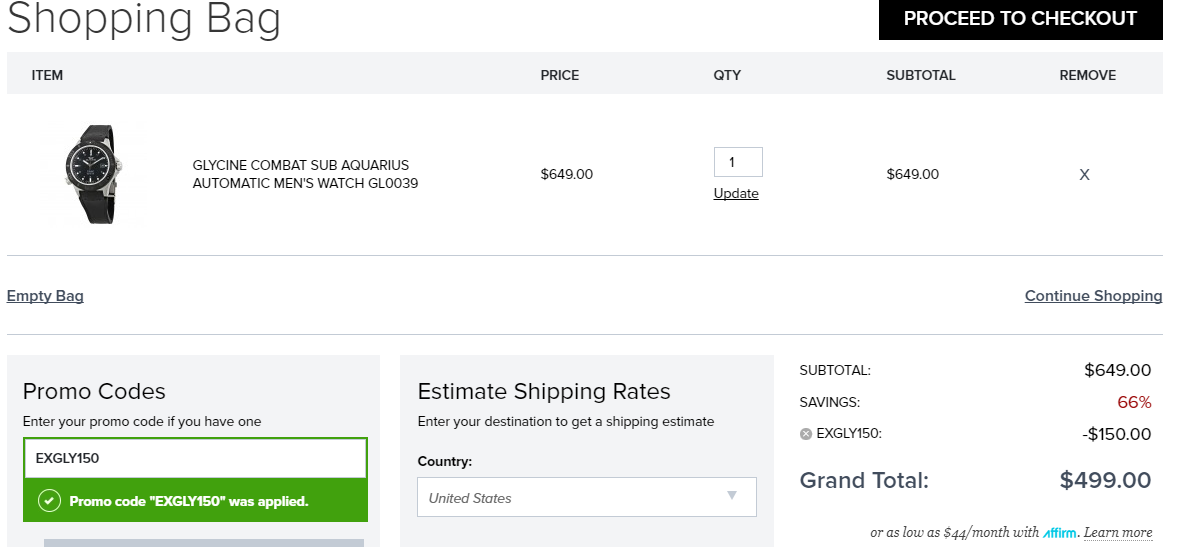Open the Country dropdown showing United States
1183x553 pixels.
[586, 497]
